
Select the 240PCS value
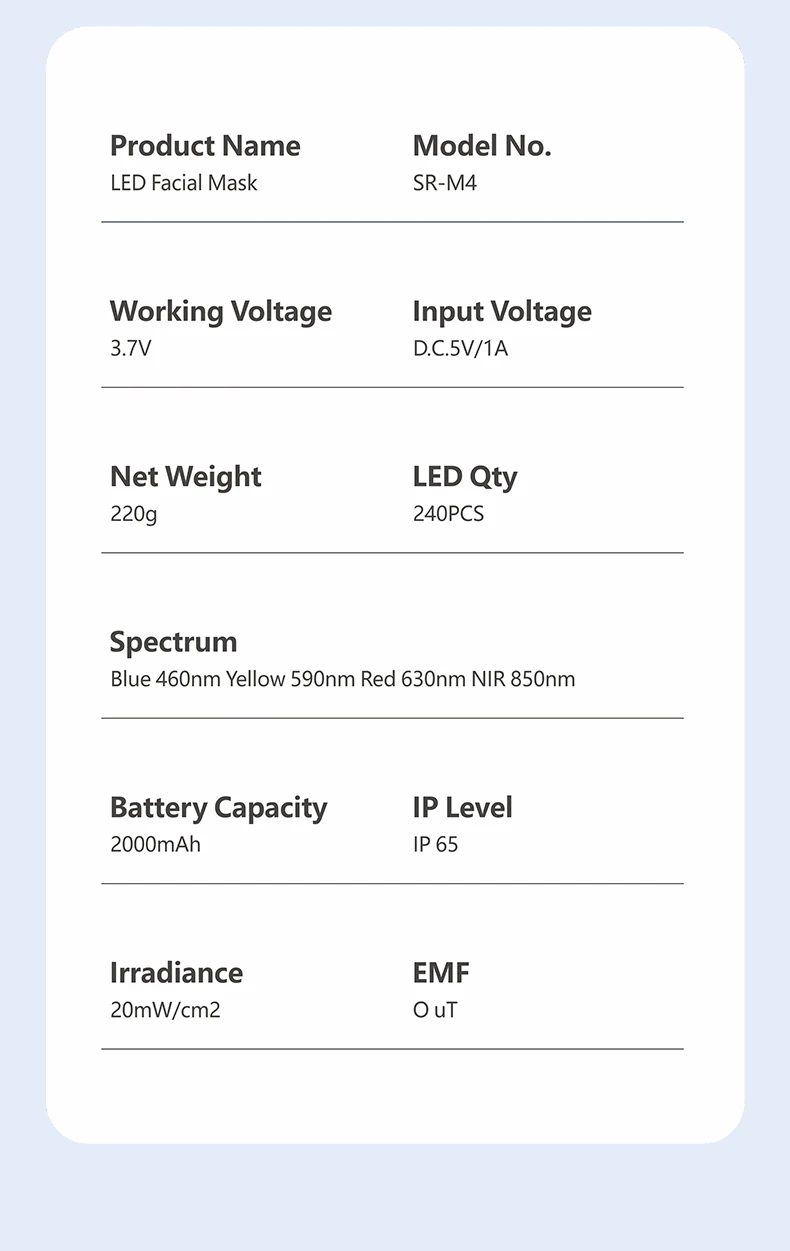coord(448,514)
